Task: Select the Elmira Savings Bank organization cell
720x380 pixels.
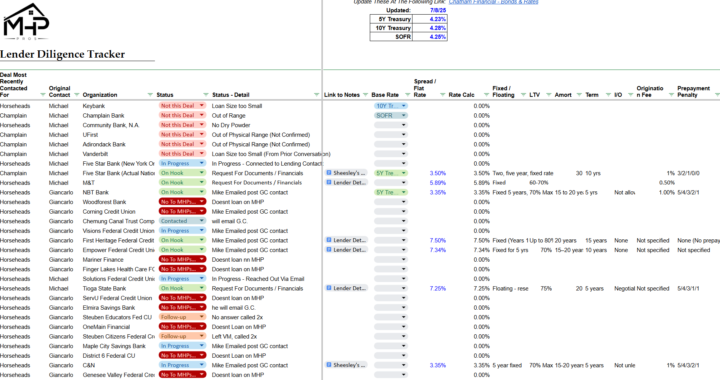Action: point(109,307)
